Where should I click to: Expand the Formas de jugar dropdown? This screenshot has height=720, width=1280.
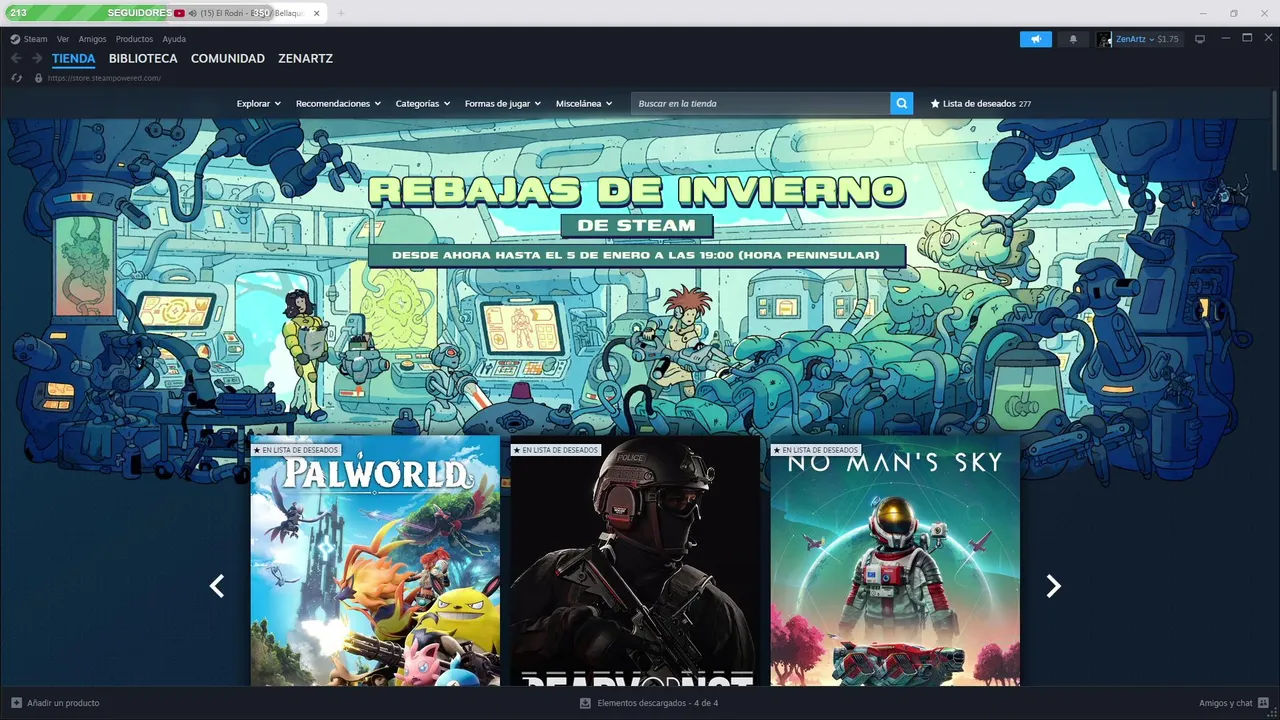(503, 103)
